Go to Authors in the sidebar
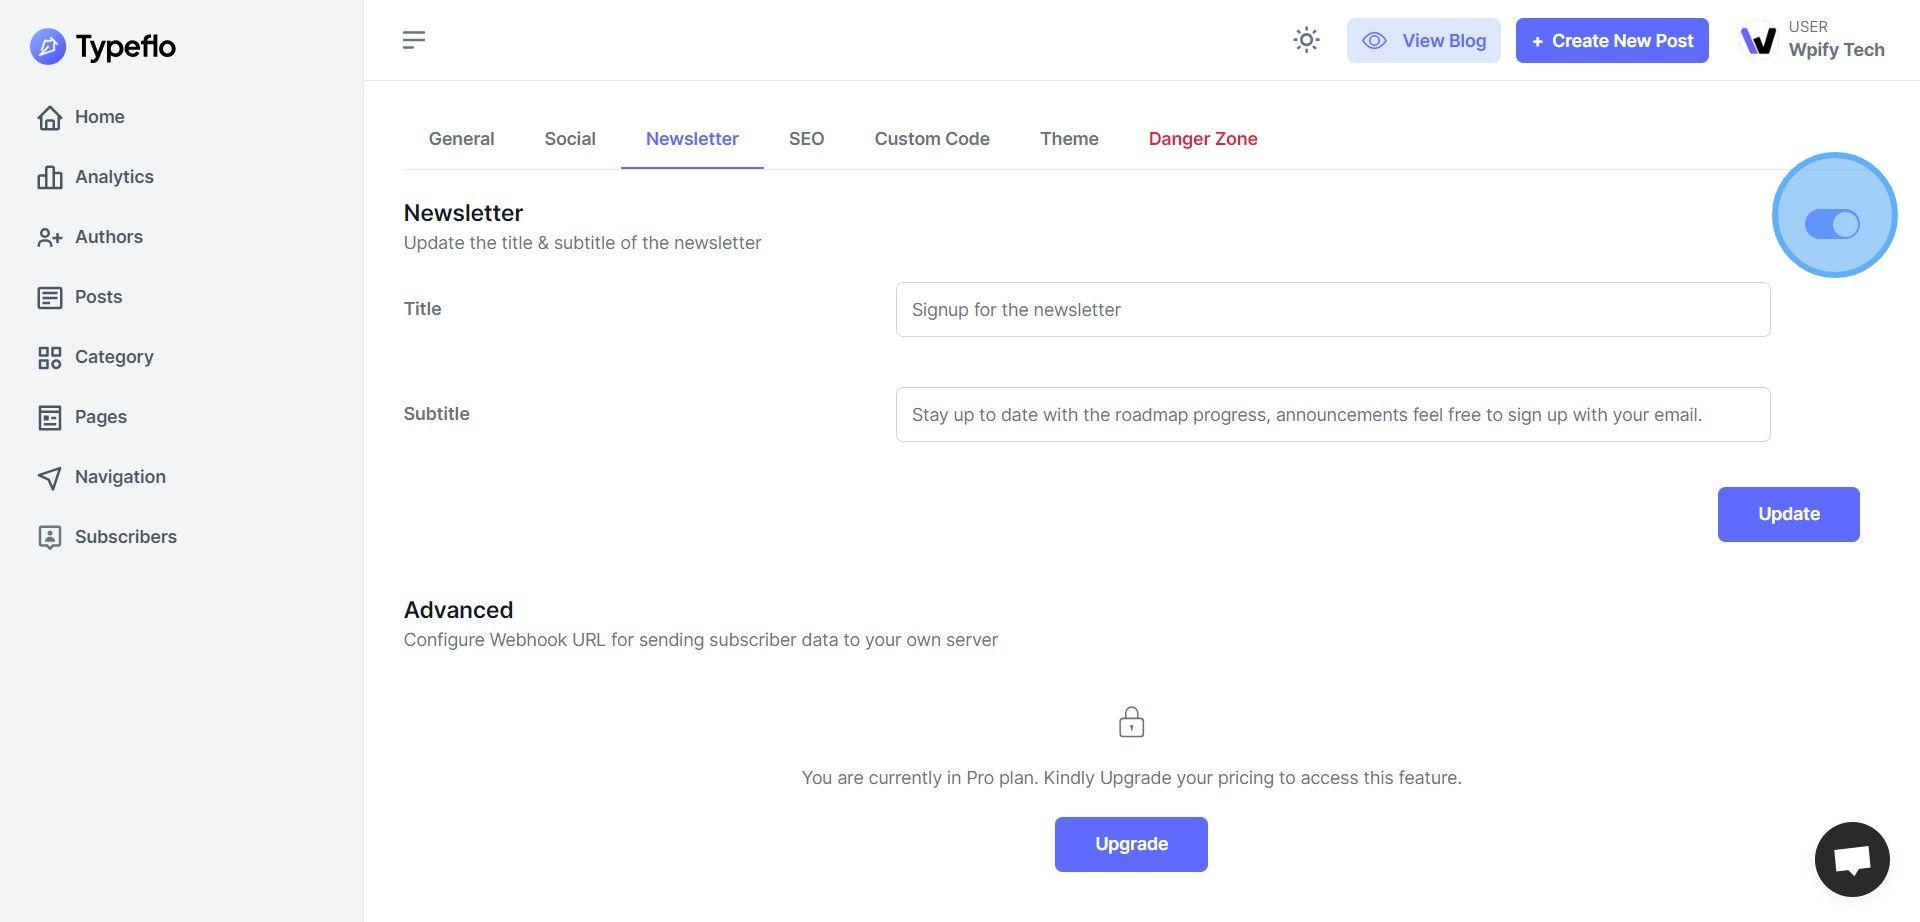The height and width of the screenshot is (922, 1920). tap(108, 237)
